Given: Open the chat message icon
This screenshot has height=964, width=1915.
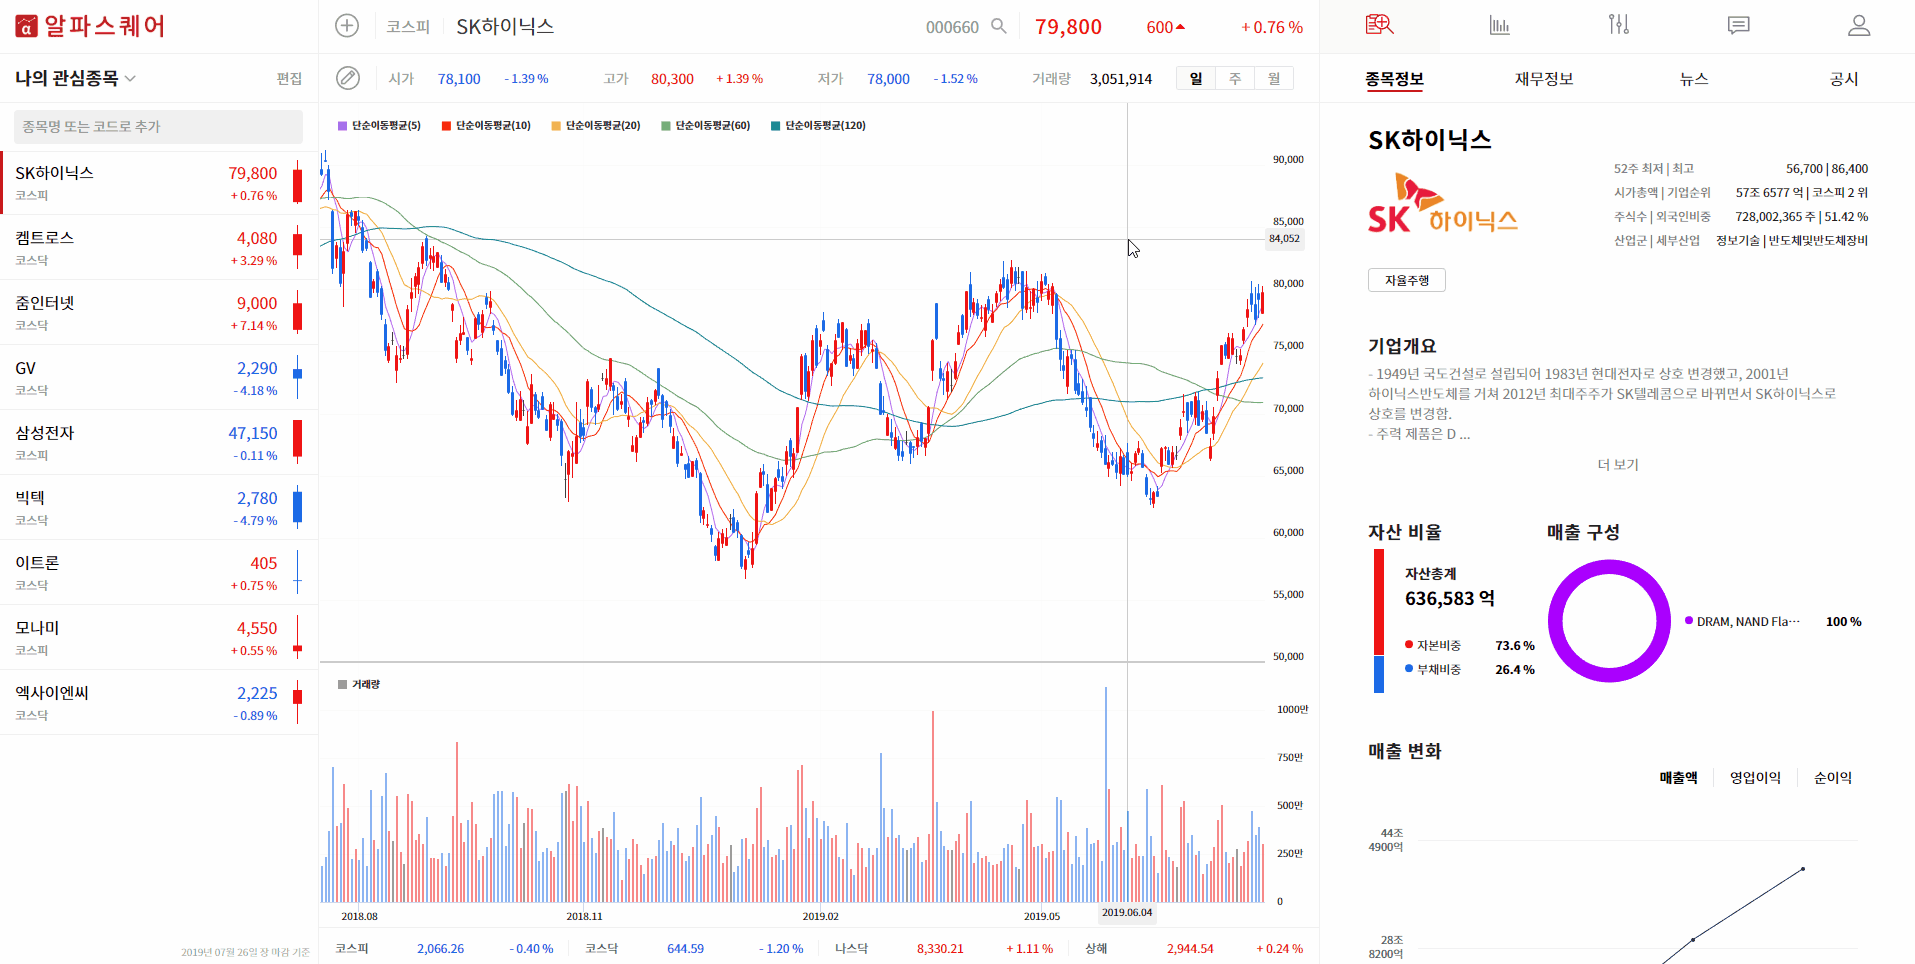Looking at the screenshot, I should 1739,25.
